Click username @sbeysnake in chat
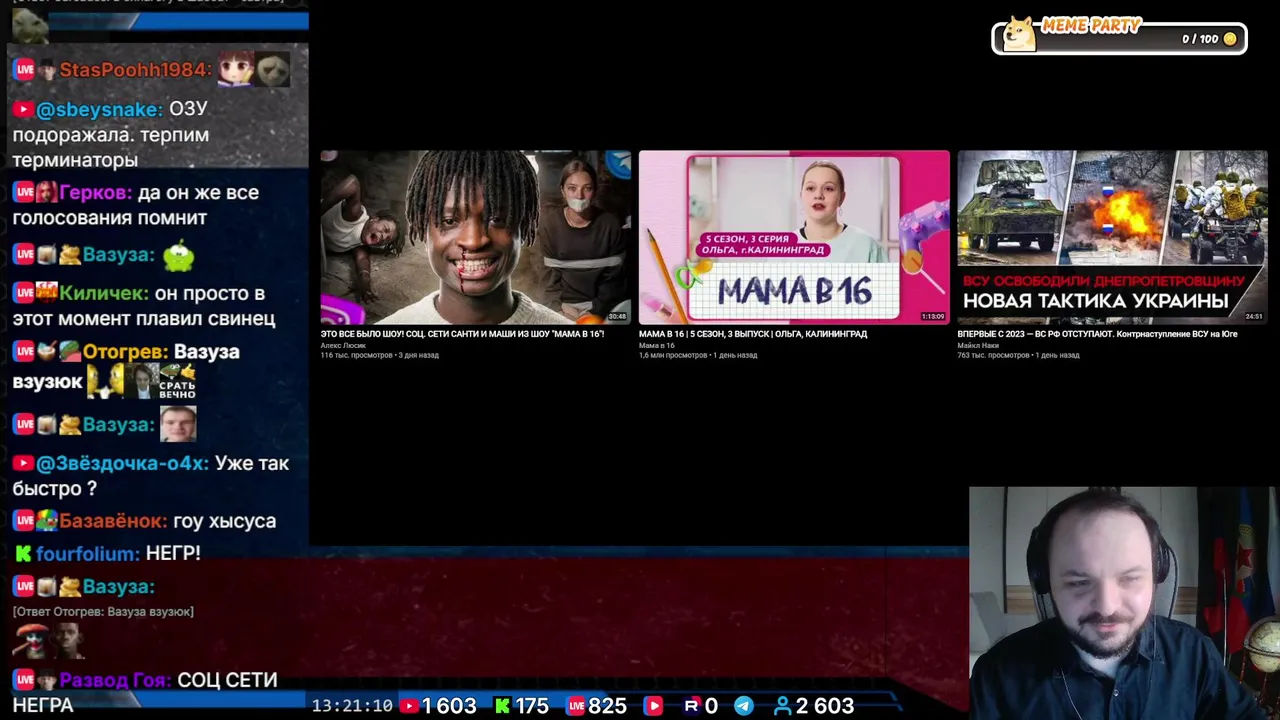This screenshot has height=720, width=1280. point(99,109)
